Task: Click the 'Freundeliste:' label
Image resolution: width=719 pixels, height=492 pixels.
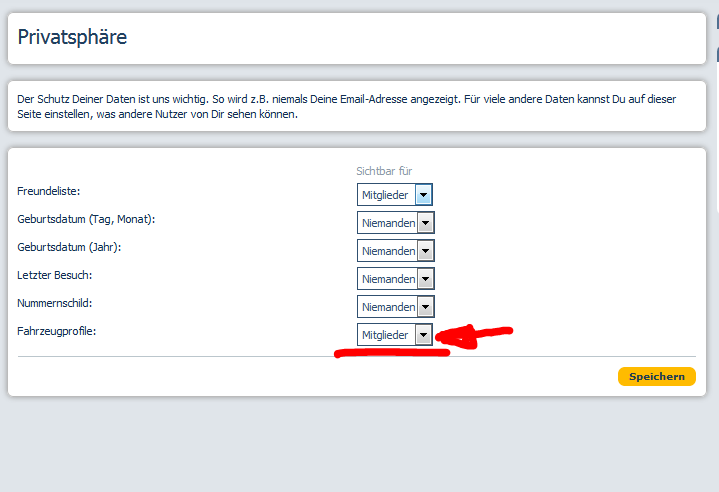Action: pos(48,190)
